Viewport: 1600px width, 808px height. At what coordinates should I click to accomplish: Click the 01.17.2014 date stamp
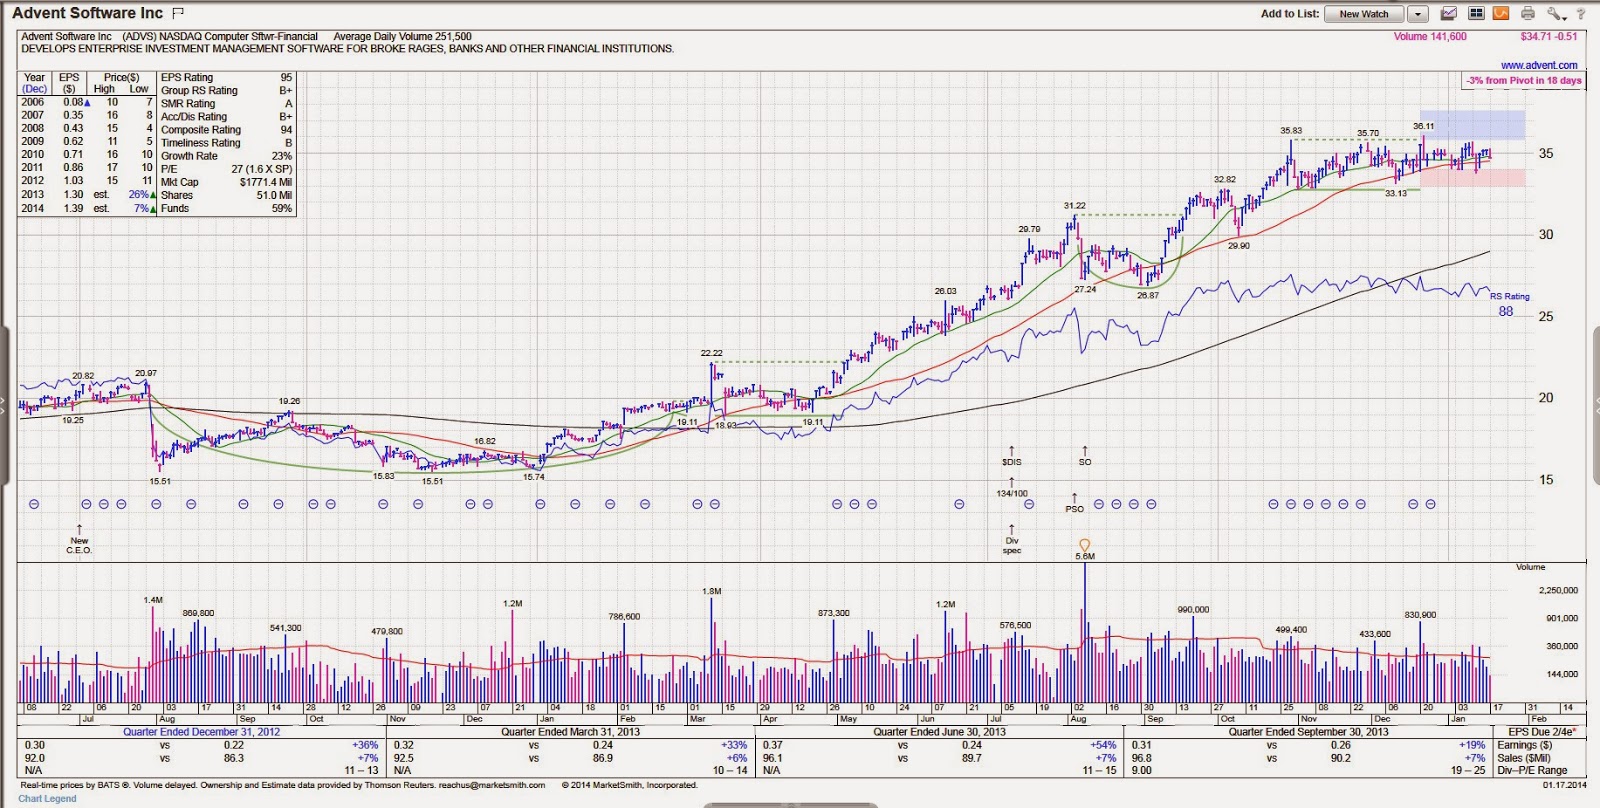pyautogui.click(x=1563, y=785)
